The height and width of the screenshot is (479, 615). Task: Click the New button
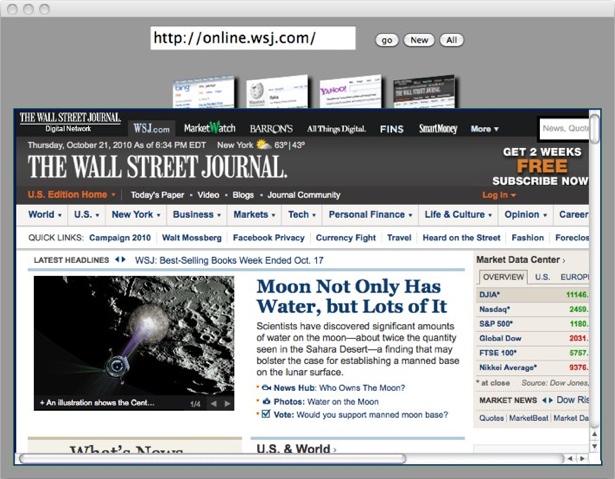pyautogui.click(x=419, y=40)
